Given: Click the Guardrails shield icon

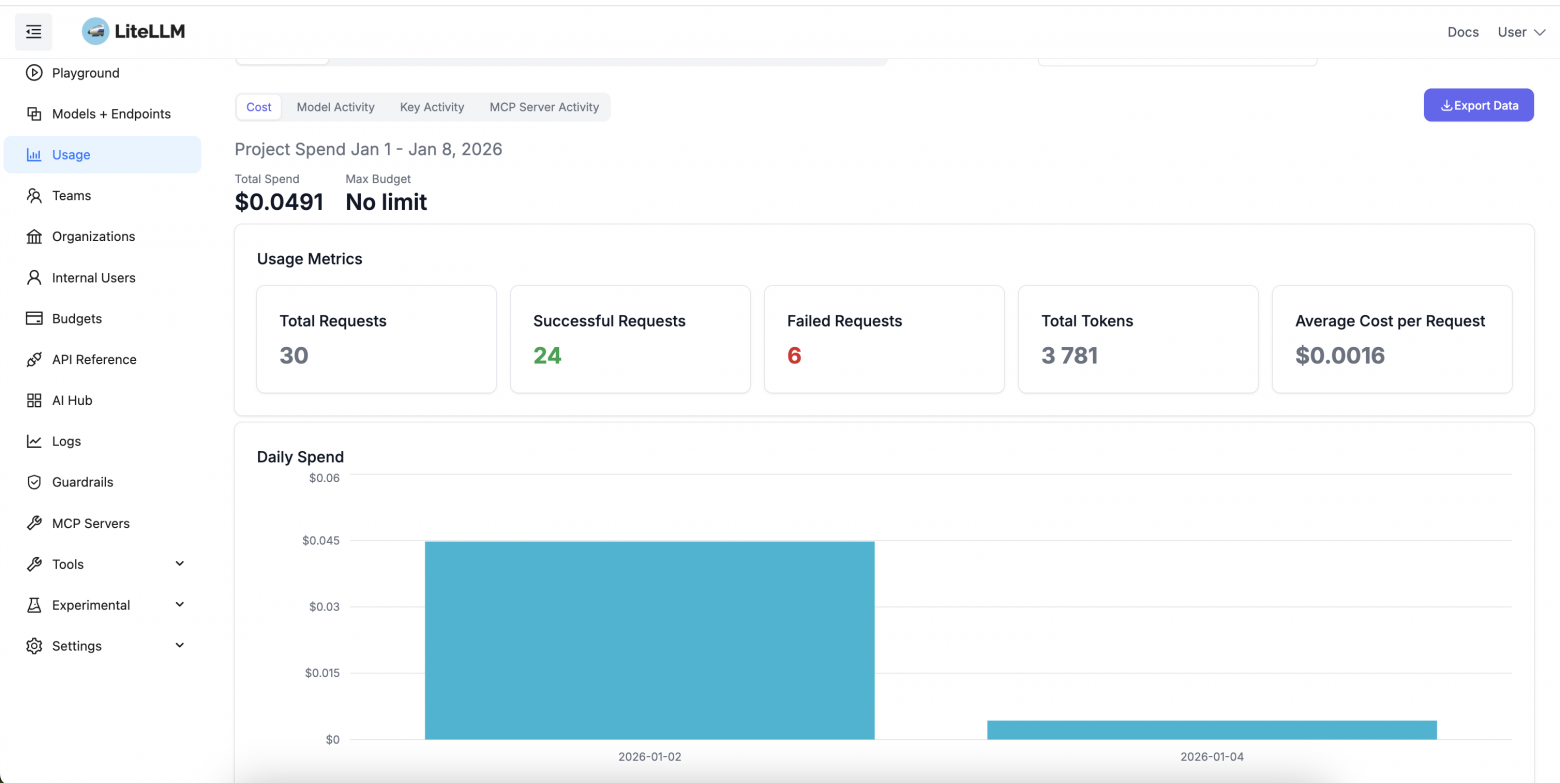Looking at the screenshot, I should tap(34, 482).
